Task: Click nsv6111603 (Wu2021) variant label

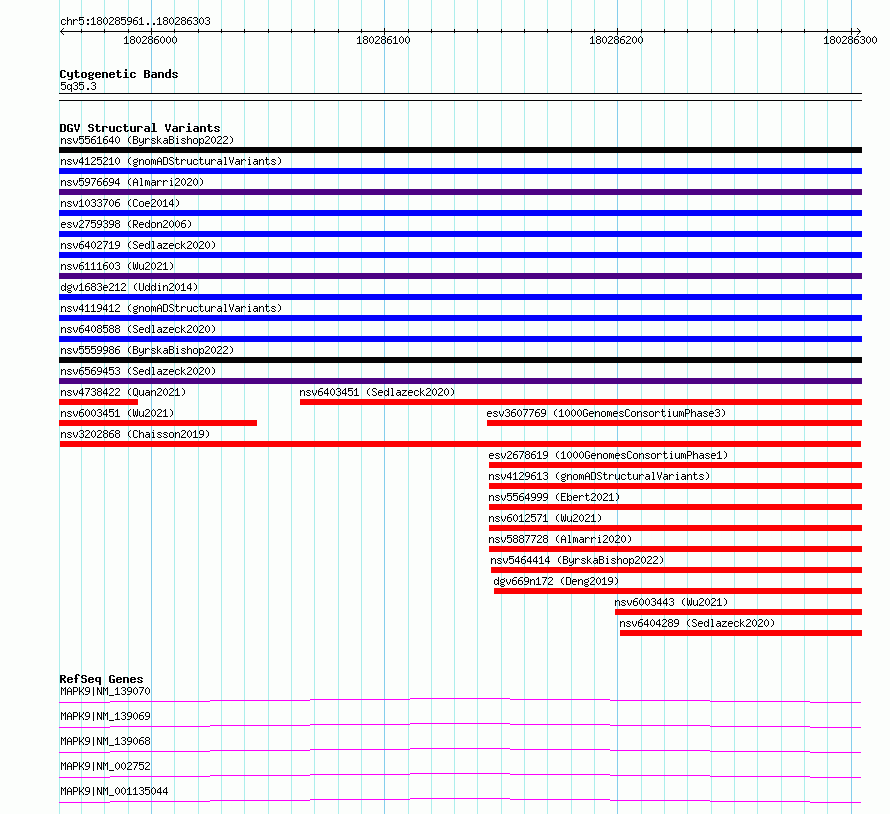Action: click(117, 266)
